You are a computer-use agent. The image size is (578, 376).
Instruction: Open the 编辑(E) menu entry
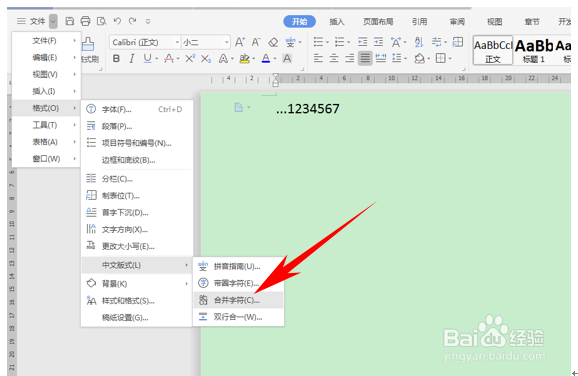click(x=46, y=58)
